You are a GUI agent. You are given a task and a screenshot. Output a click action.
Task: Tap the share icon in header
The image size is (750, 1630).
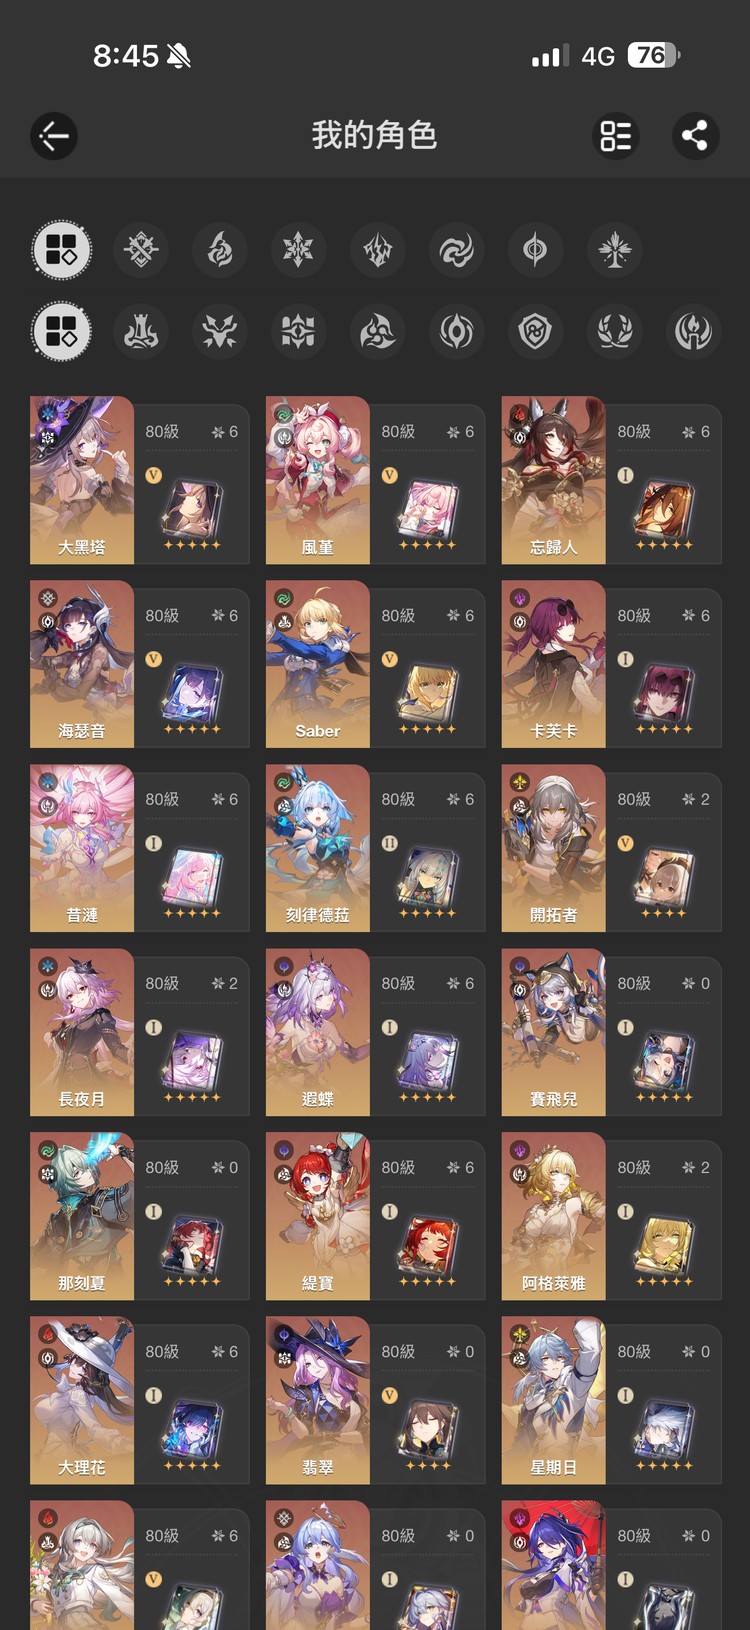point(695,136)
